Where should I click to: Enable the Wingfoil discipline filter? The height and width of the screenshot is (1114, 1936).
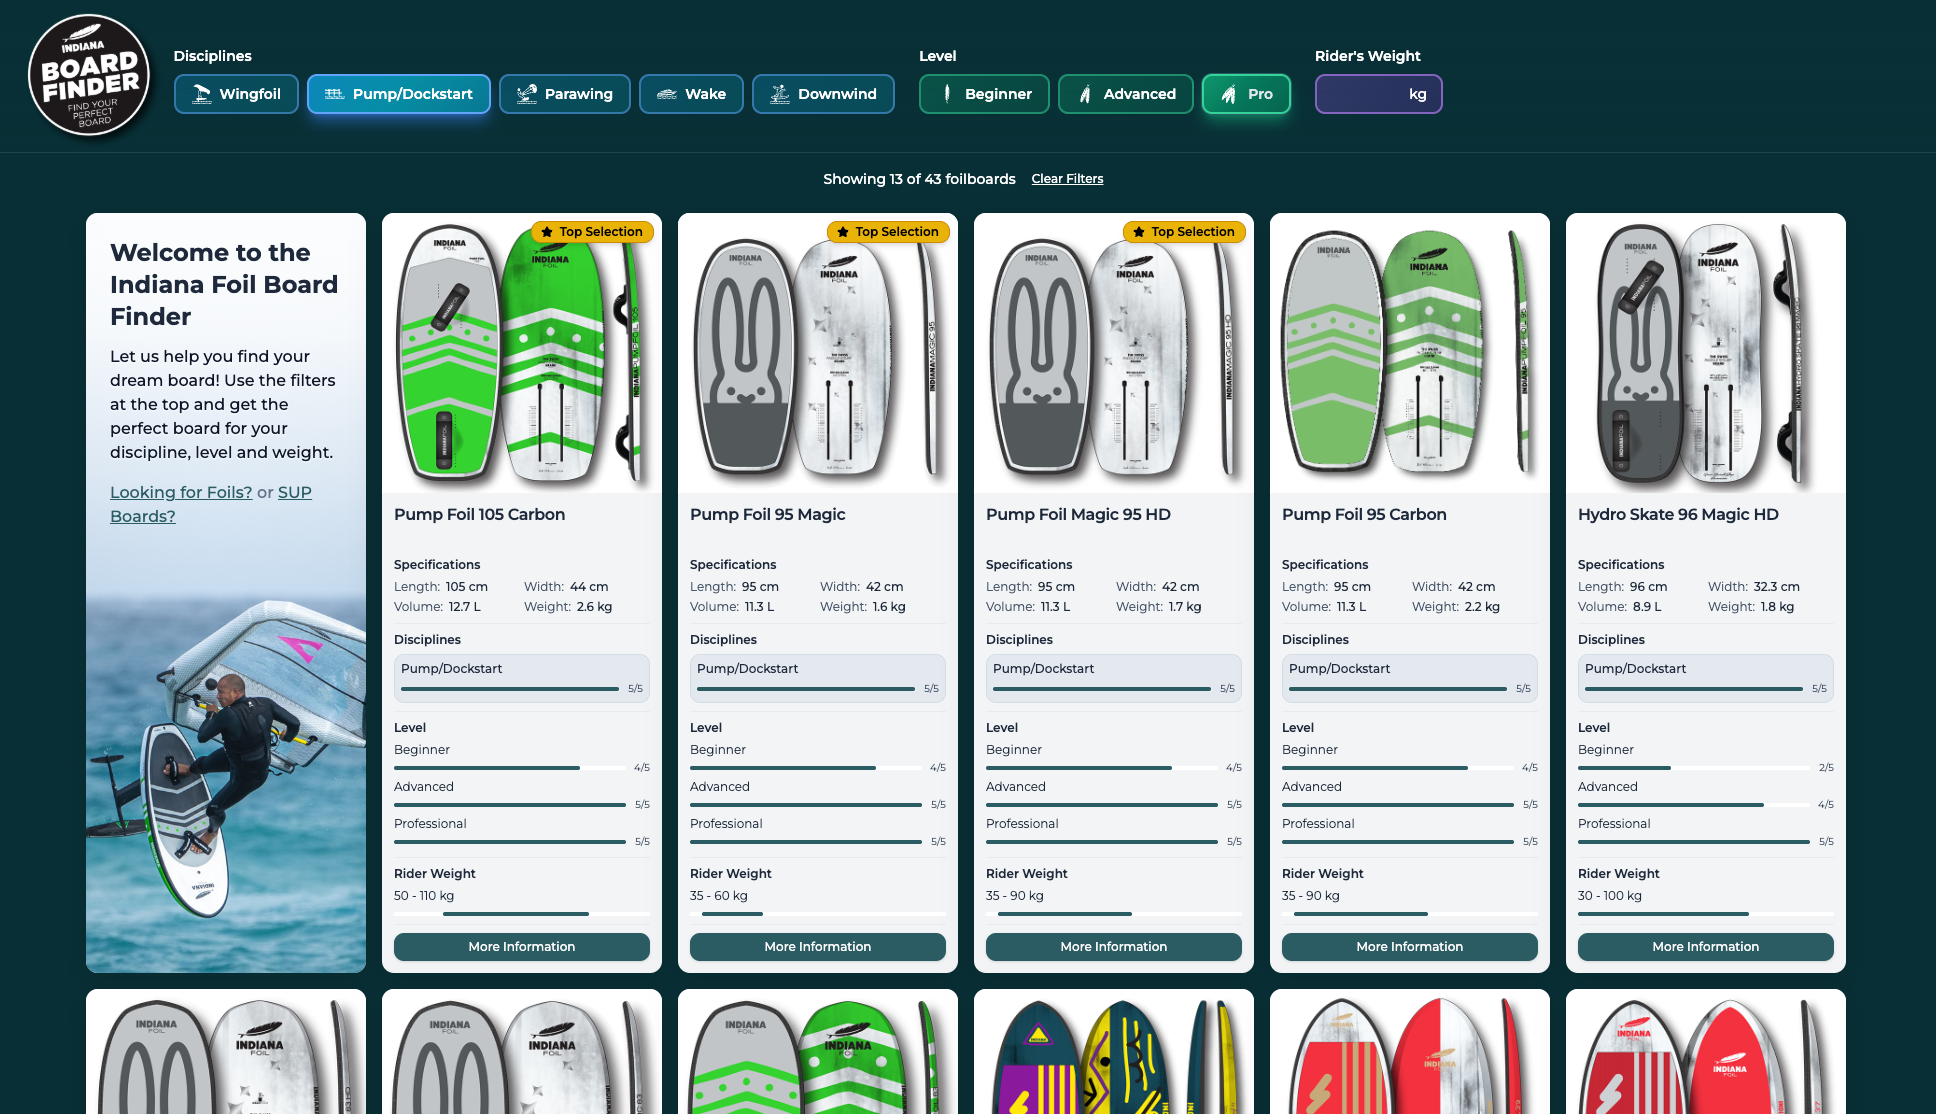236,94
